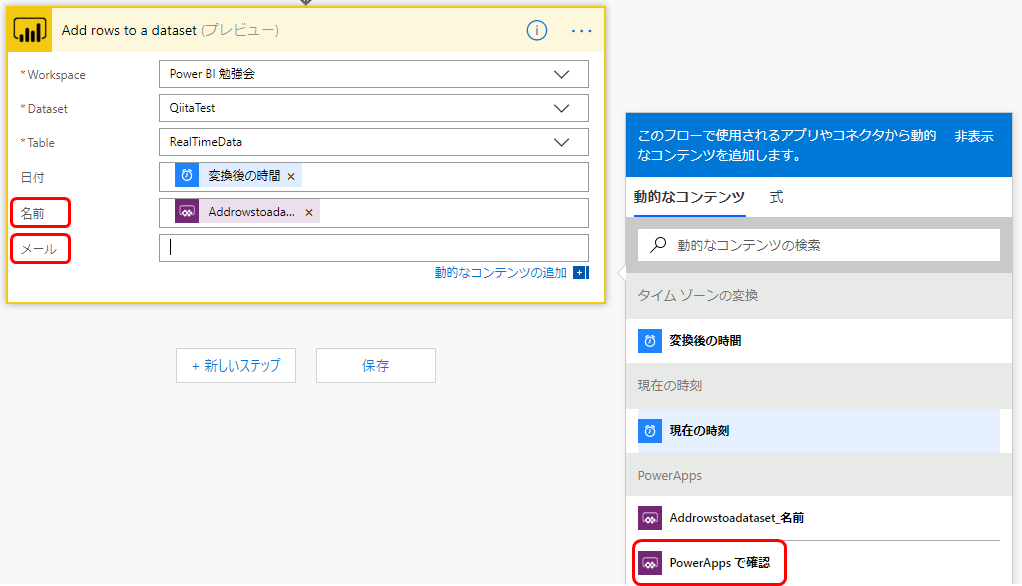
Task: Click the Power BI connector icon
Action: point(29,30)
